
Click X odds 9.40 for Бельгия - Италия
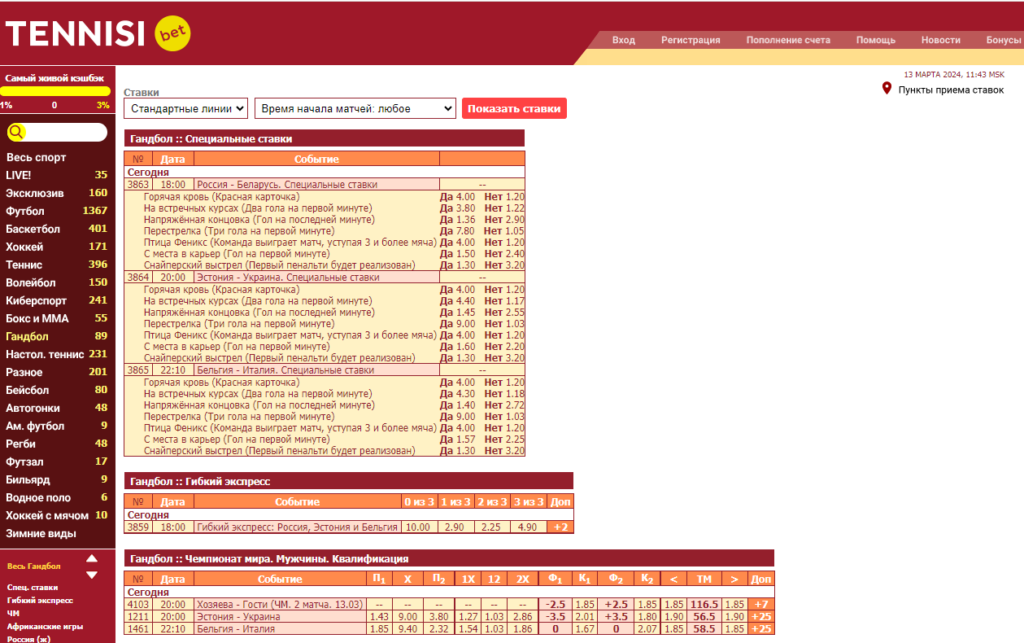point(408,629)
